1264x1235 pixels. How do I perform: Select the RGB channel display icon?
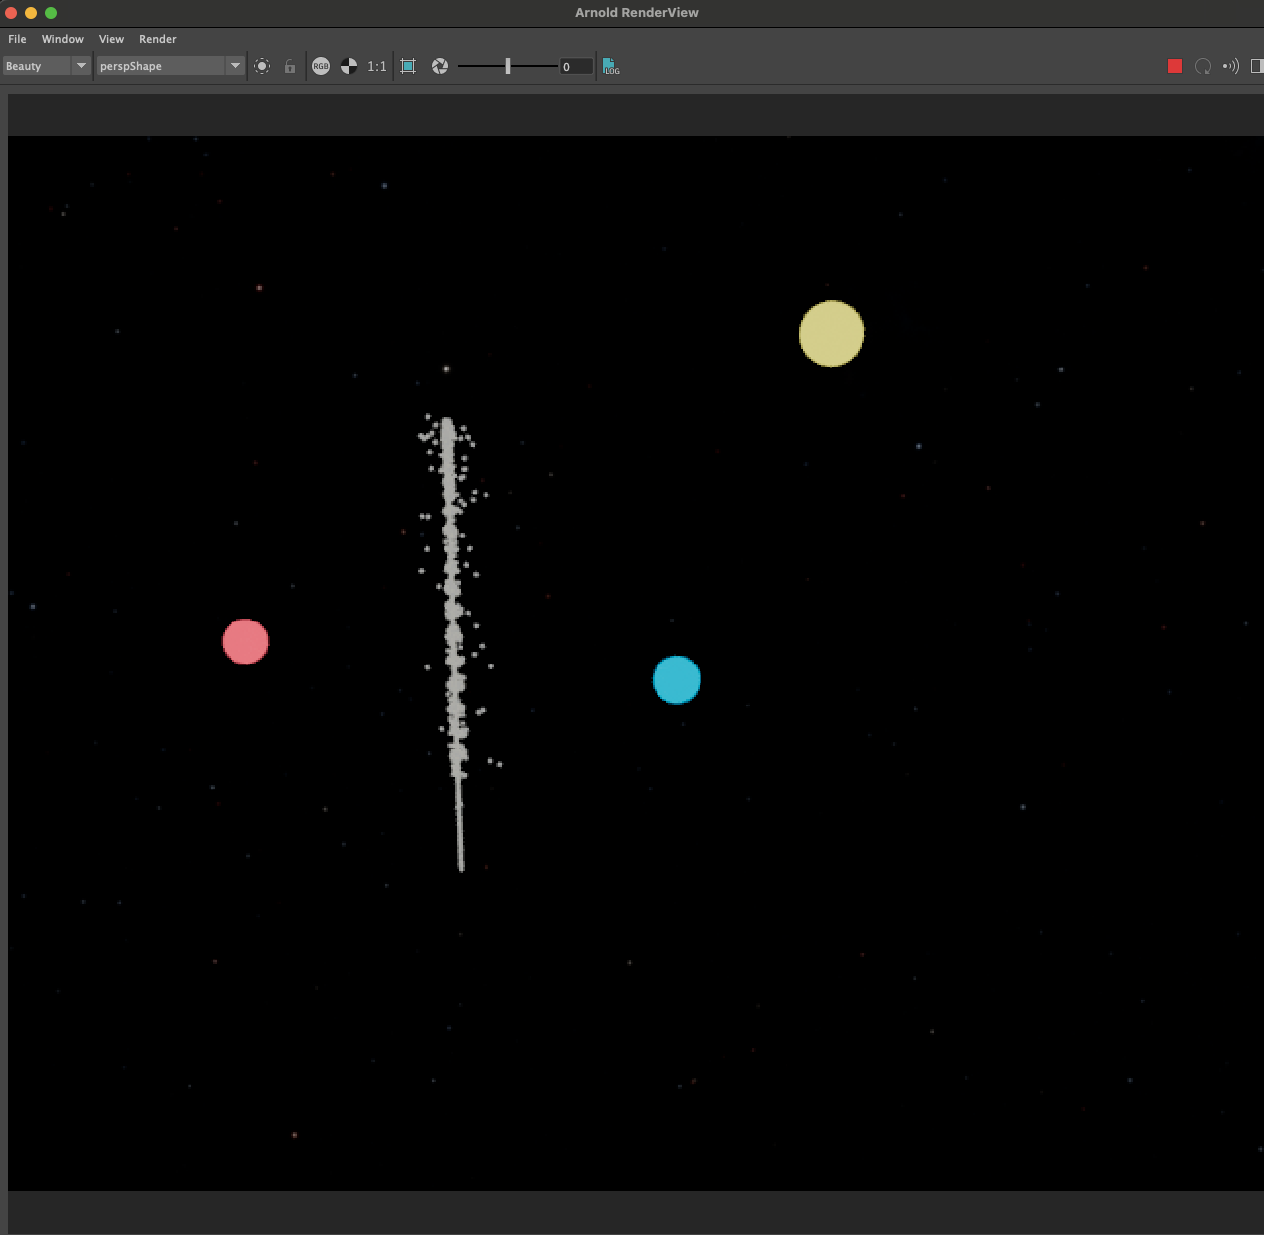coord(321,66)
